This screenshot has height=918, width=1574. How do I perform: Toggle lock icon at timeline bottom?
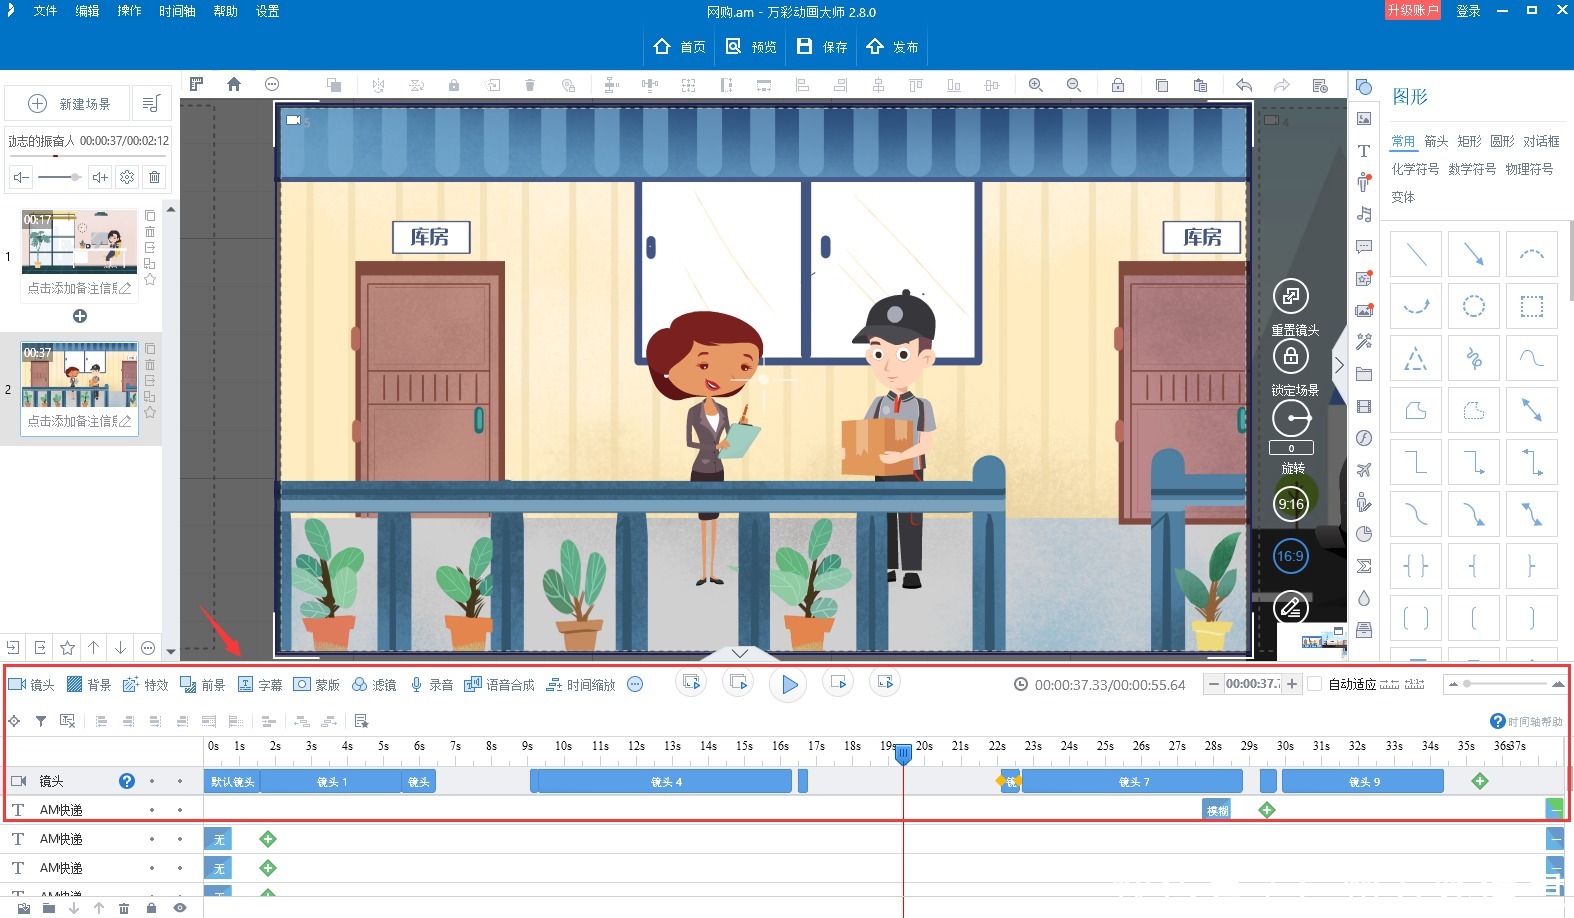coord(151,908)
